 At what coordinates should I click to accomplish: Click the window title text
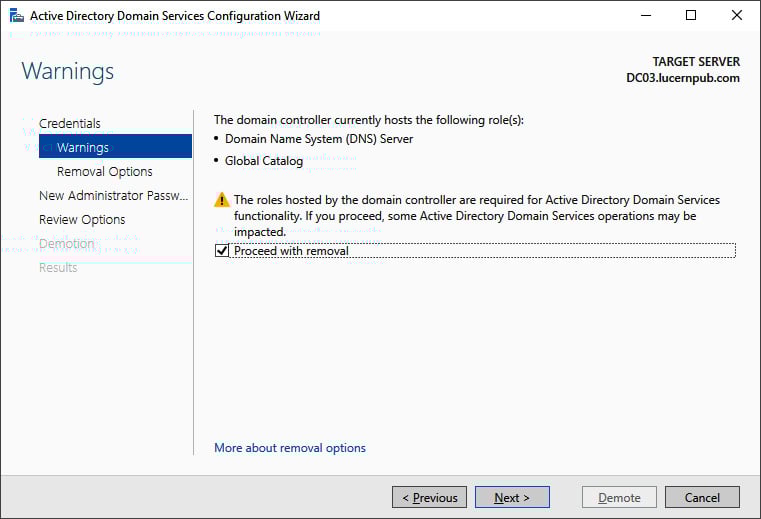pos(175,16)
